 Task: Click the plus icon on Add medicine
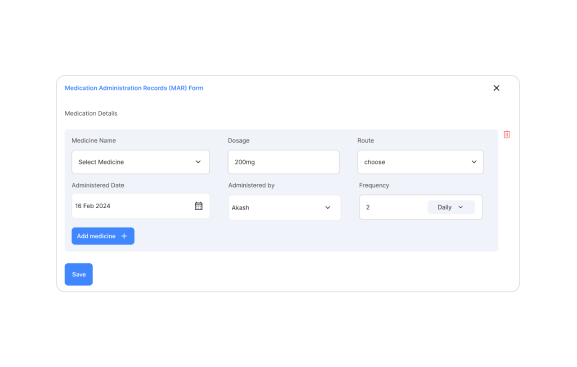click(124, 236)
